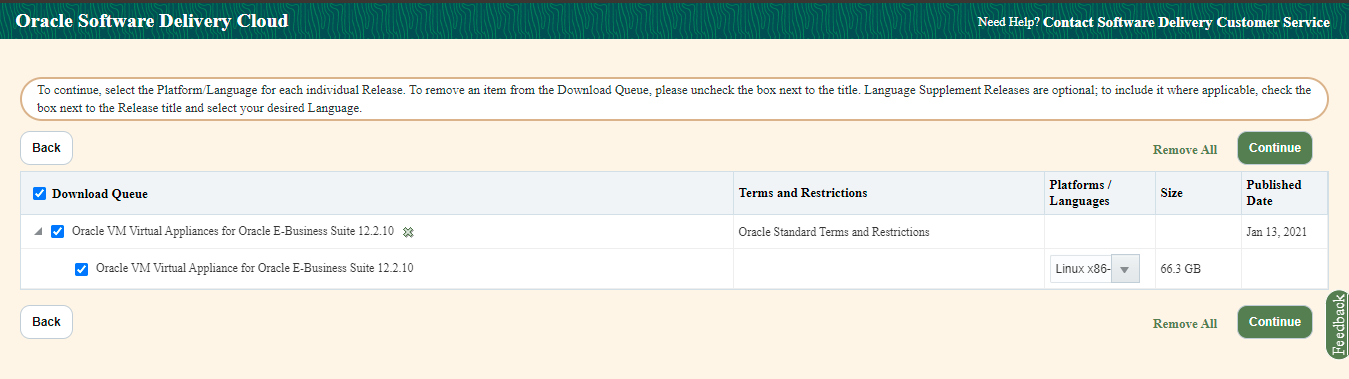Collapse the Oracle VM Virtual Appliances tree row
The image size is (1349, 379).
[38, 232]
